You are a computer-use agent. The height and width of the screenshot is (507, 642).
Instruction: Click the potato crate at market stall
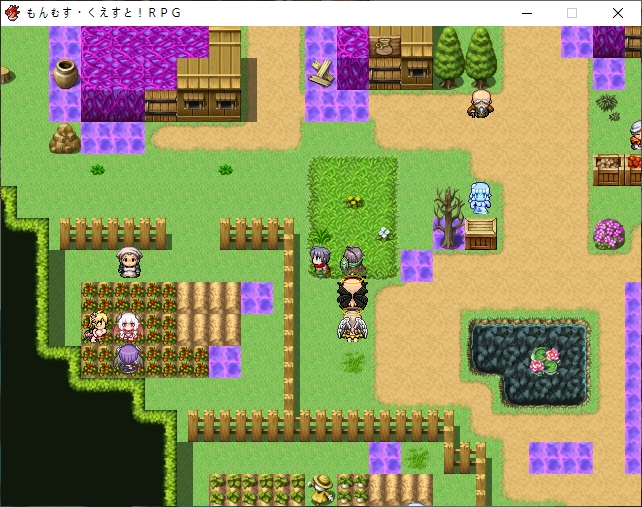(x=609, y=170)
